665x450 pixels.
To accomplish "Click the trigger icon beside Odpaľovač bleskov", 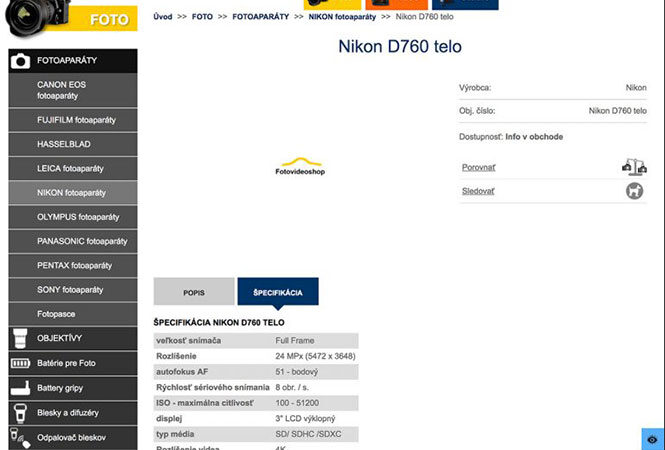I will tap(20, 438).
